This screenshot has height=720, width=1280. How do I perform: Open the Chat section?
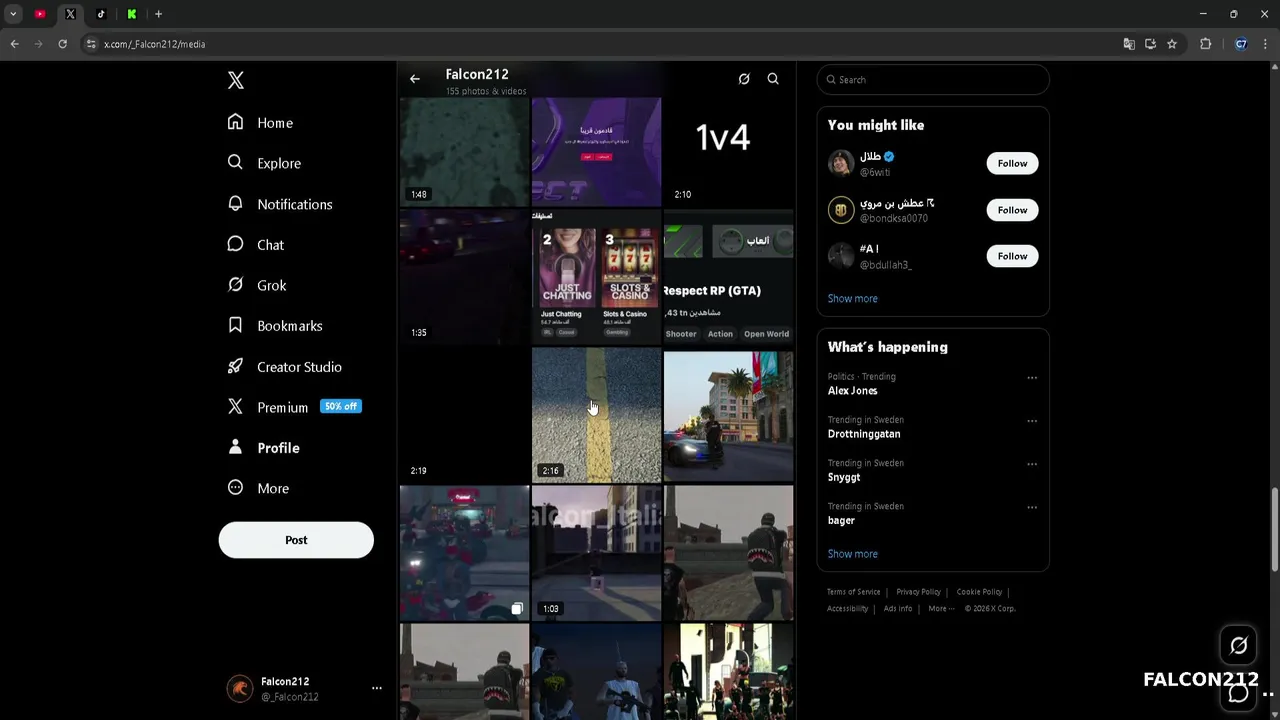coord(256,245)
